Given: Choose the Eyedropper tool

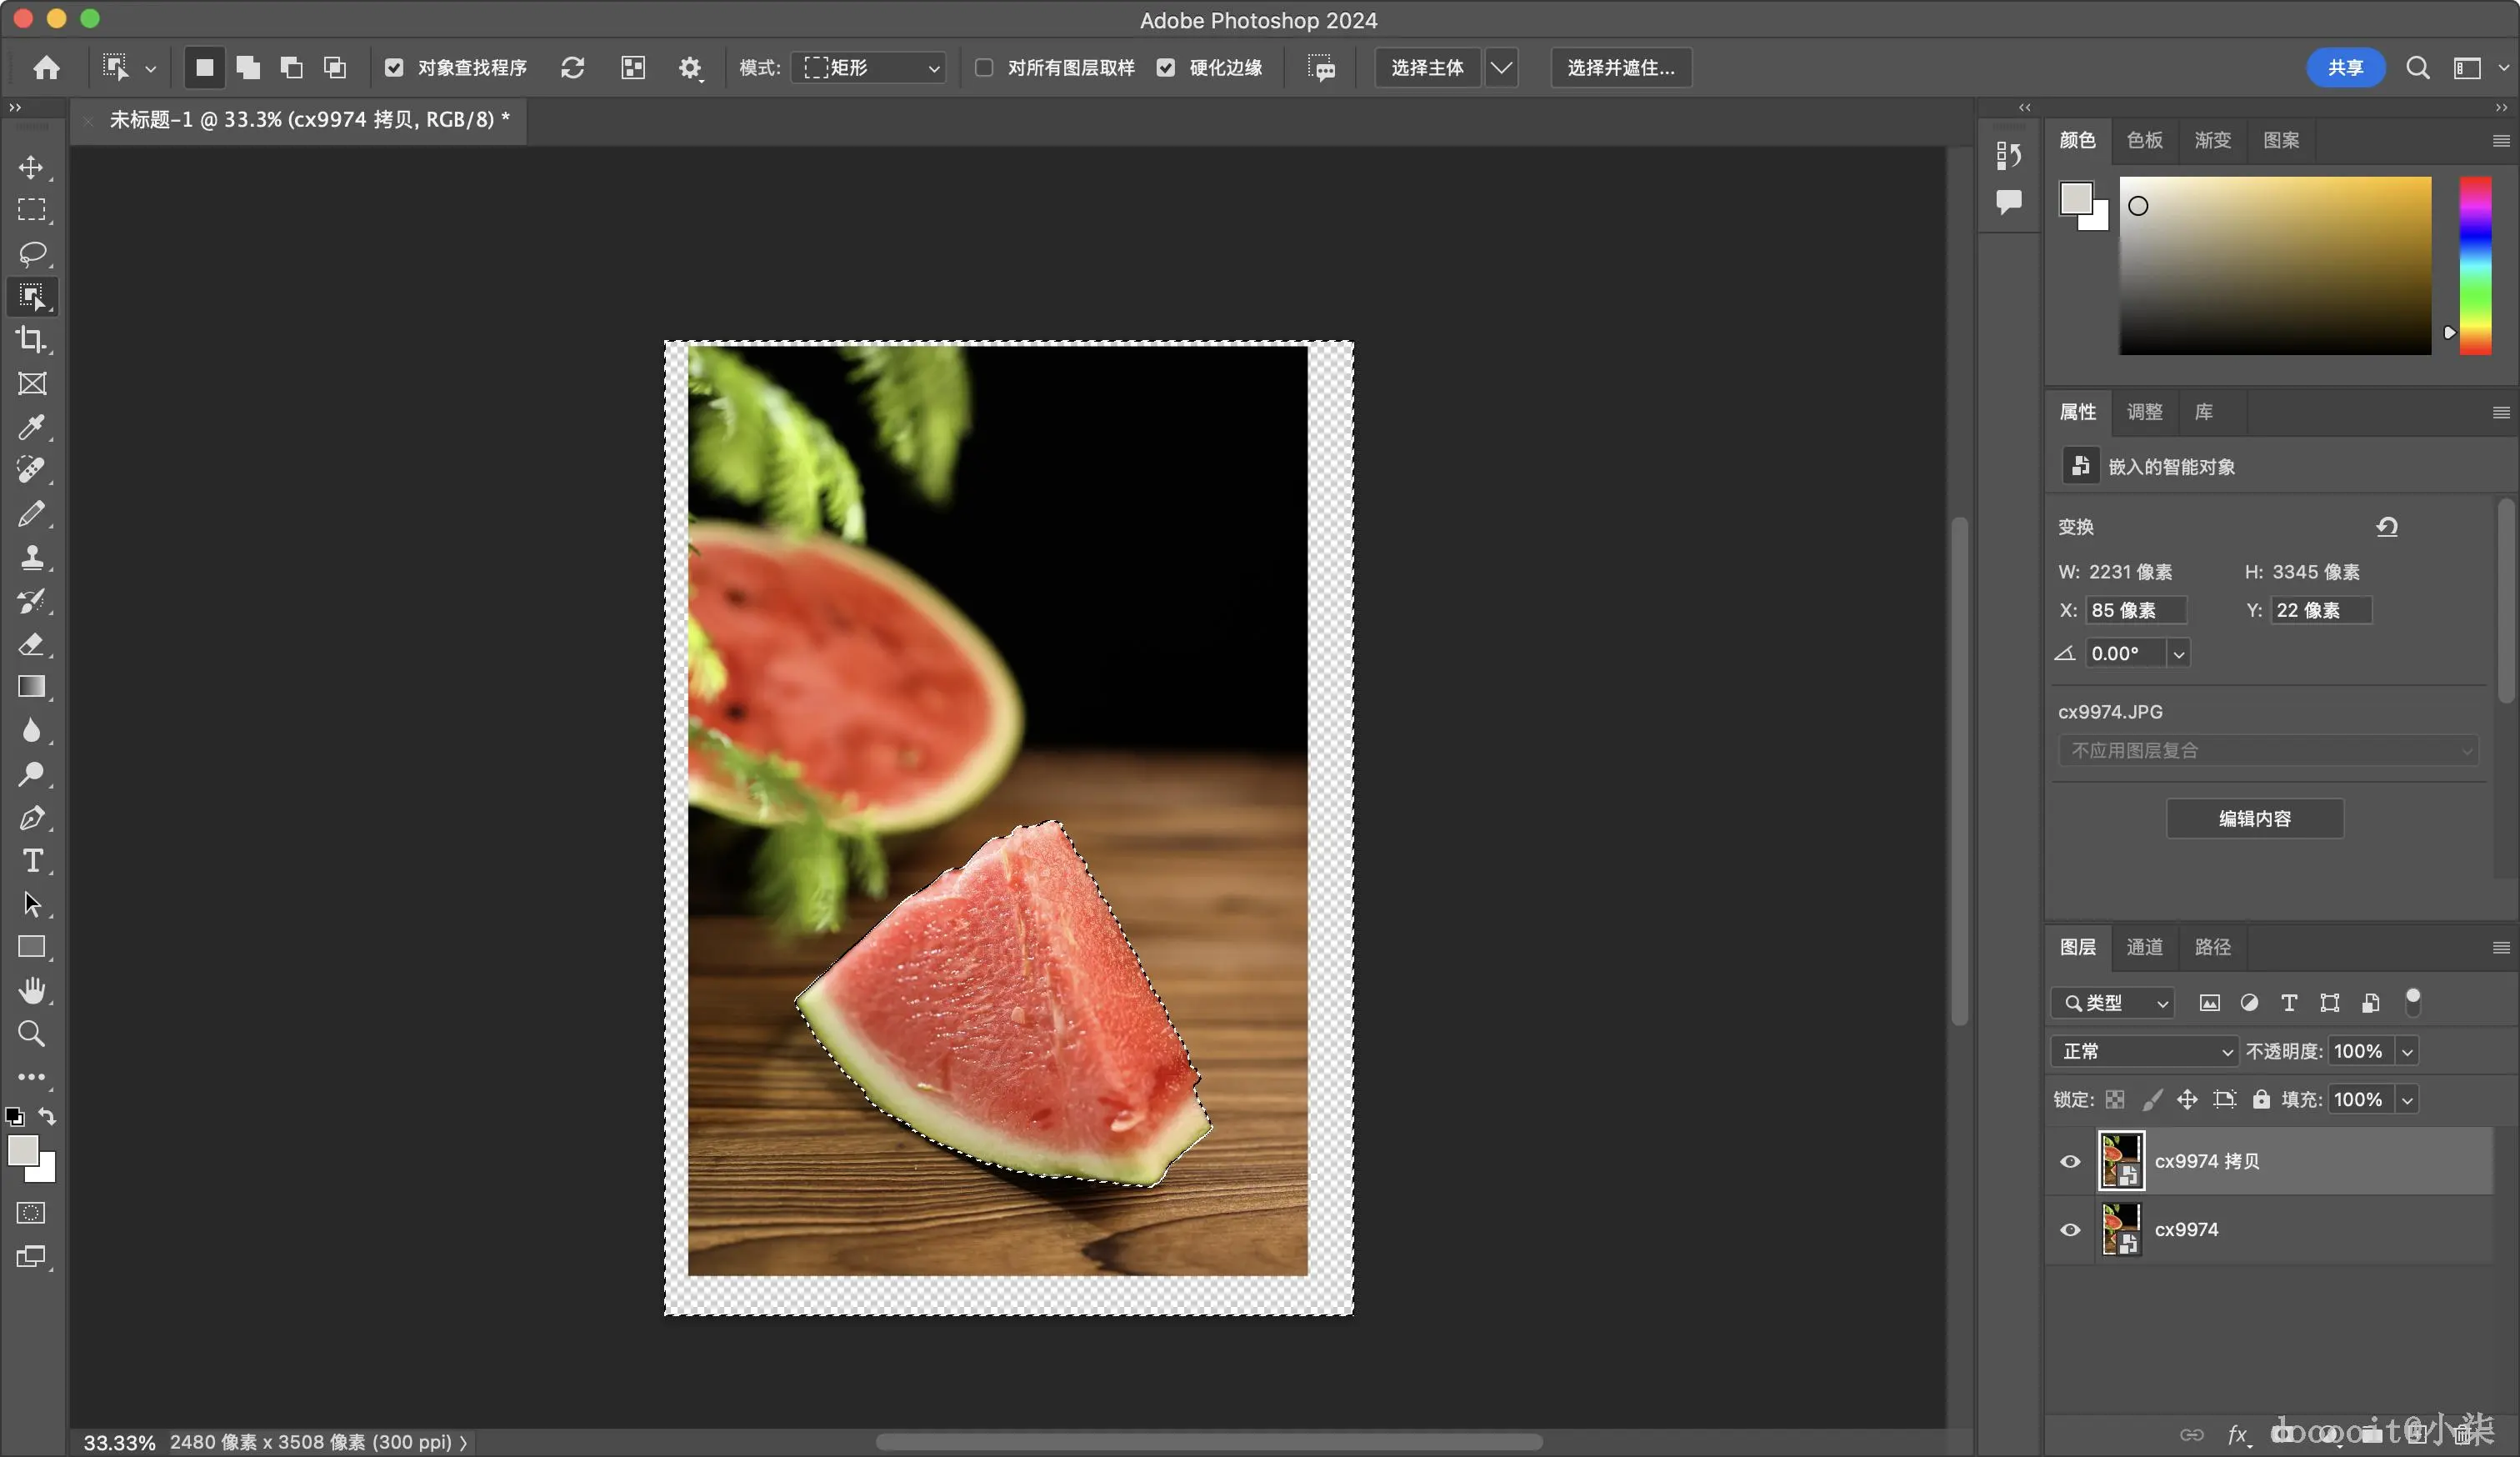Looking at the screenshot, I should tap(32, 427).
